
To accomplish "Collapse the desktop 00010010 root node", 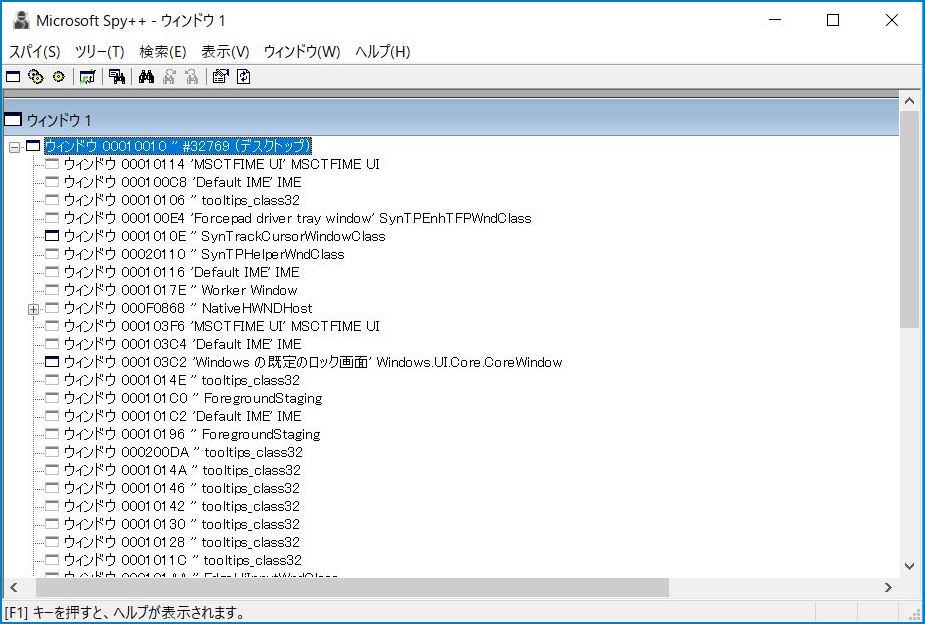I will (15, 147).
